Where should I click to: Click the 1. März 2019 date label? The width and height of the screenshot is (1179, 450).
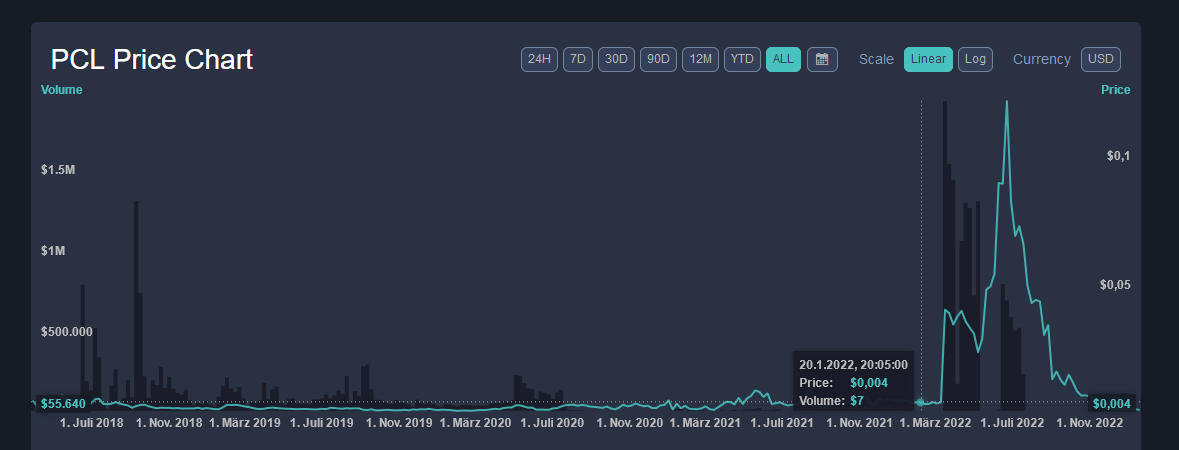(x=244, y=423)
